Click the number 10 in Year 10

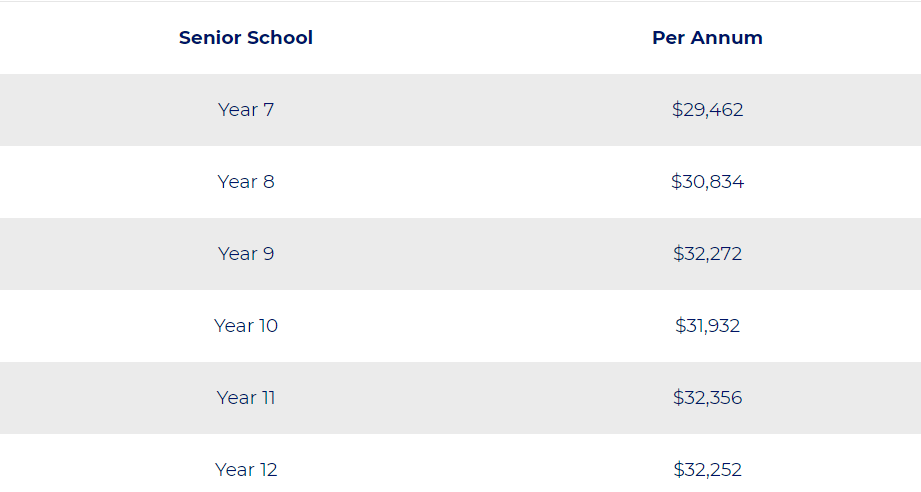tap(268, 326)
